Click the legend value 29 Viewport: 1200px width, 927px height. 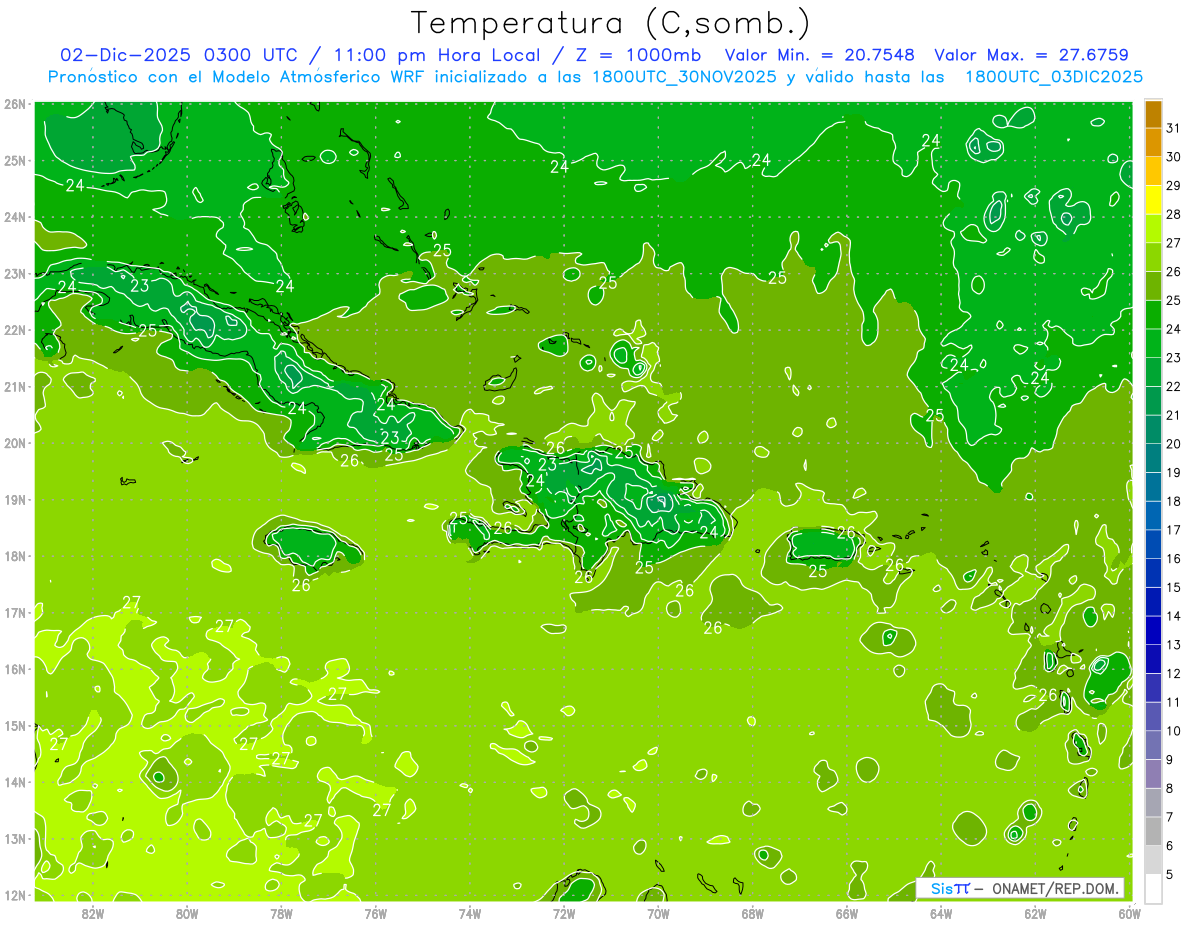[1174, 186]
